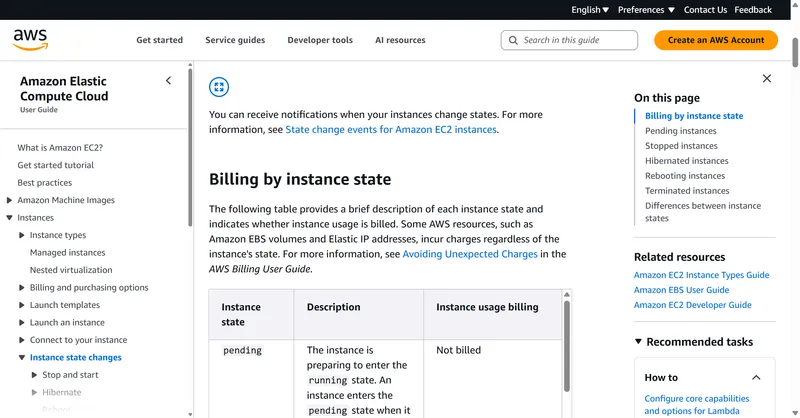The height and width of the screenshot is (418, 800).
Task: Collapse the left navigation sidebar arrow
Action: point(168,81)
